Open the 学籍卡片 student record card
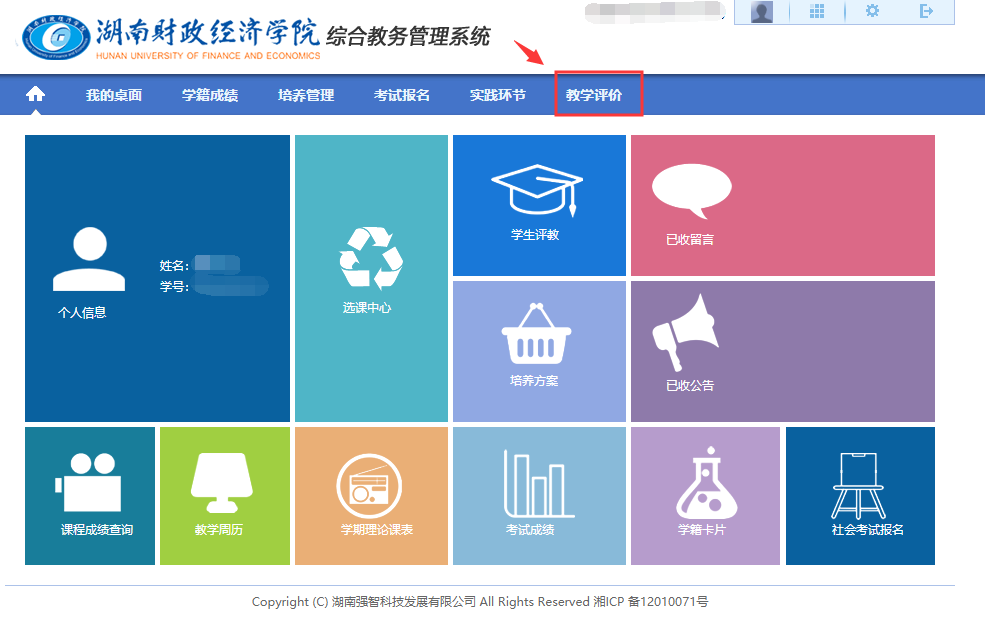Image resolution: width=985 pixels, height=618 pixels. point(705,495)
